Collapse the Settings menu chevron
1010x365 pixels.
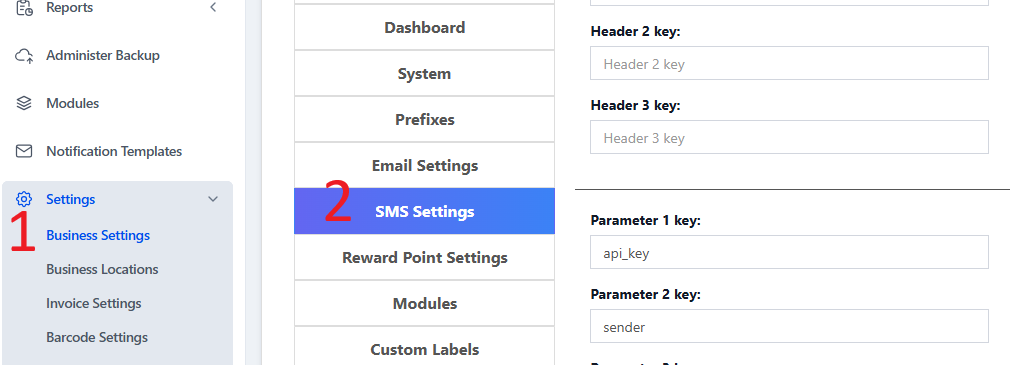213,200
